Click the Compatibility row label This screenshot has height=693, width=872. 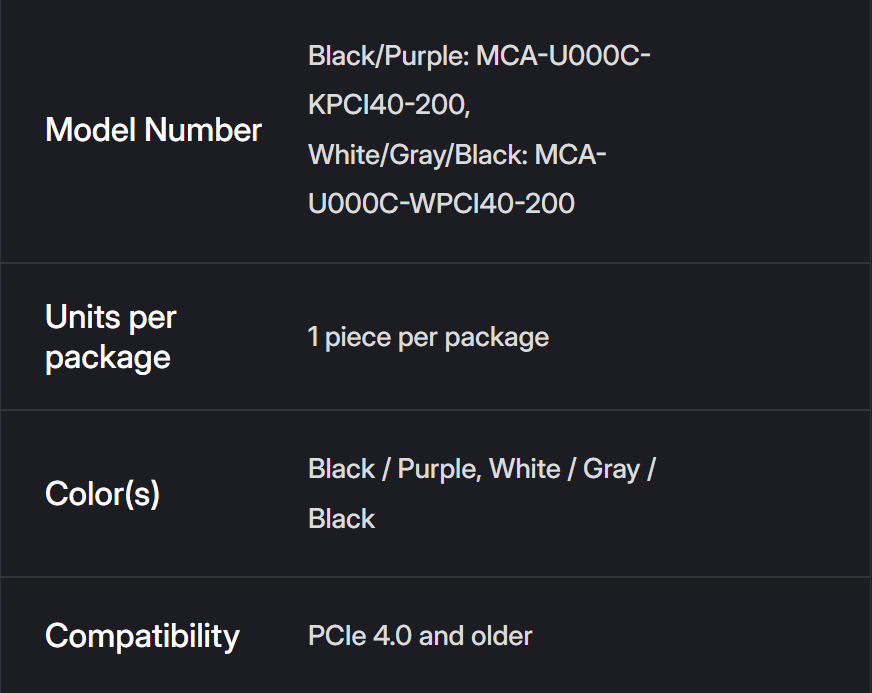point(142,636)
